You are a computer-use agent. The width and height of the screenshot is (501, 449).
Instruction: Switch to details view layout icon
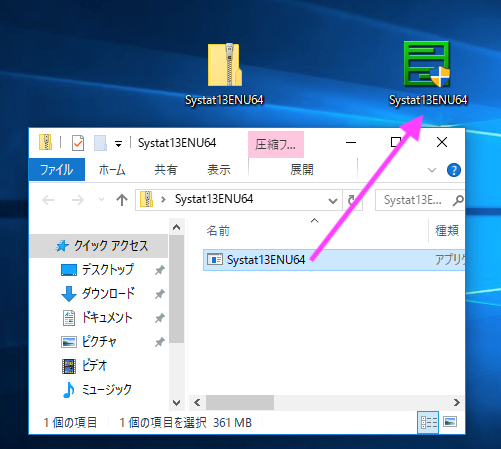428,422
